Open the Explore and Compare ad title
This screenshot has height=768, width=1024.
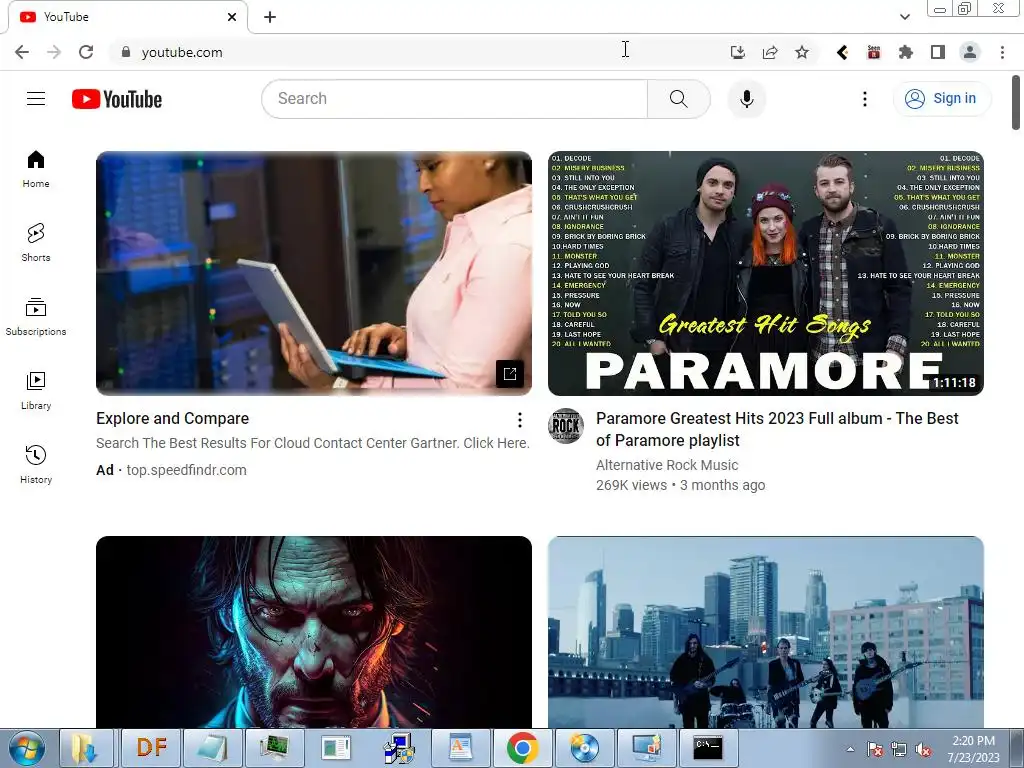172,419
